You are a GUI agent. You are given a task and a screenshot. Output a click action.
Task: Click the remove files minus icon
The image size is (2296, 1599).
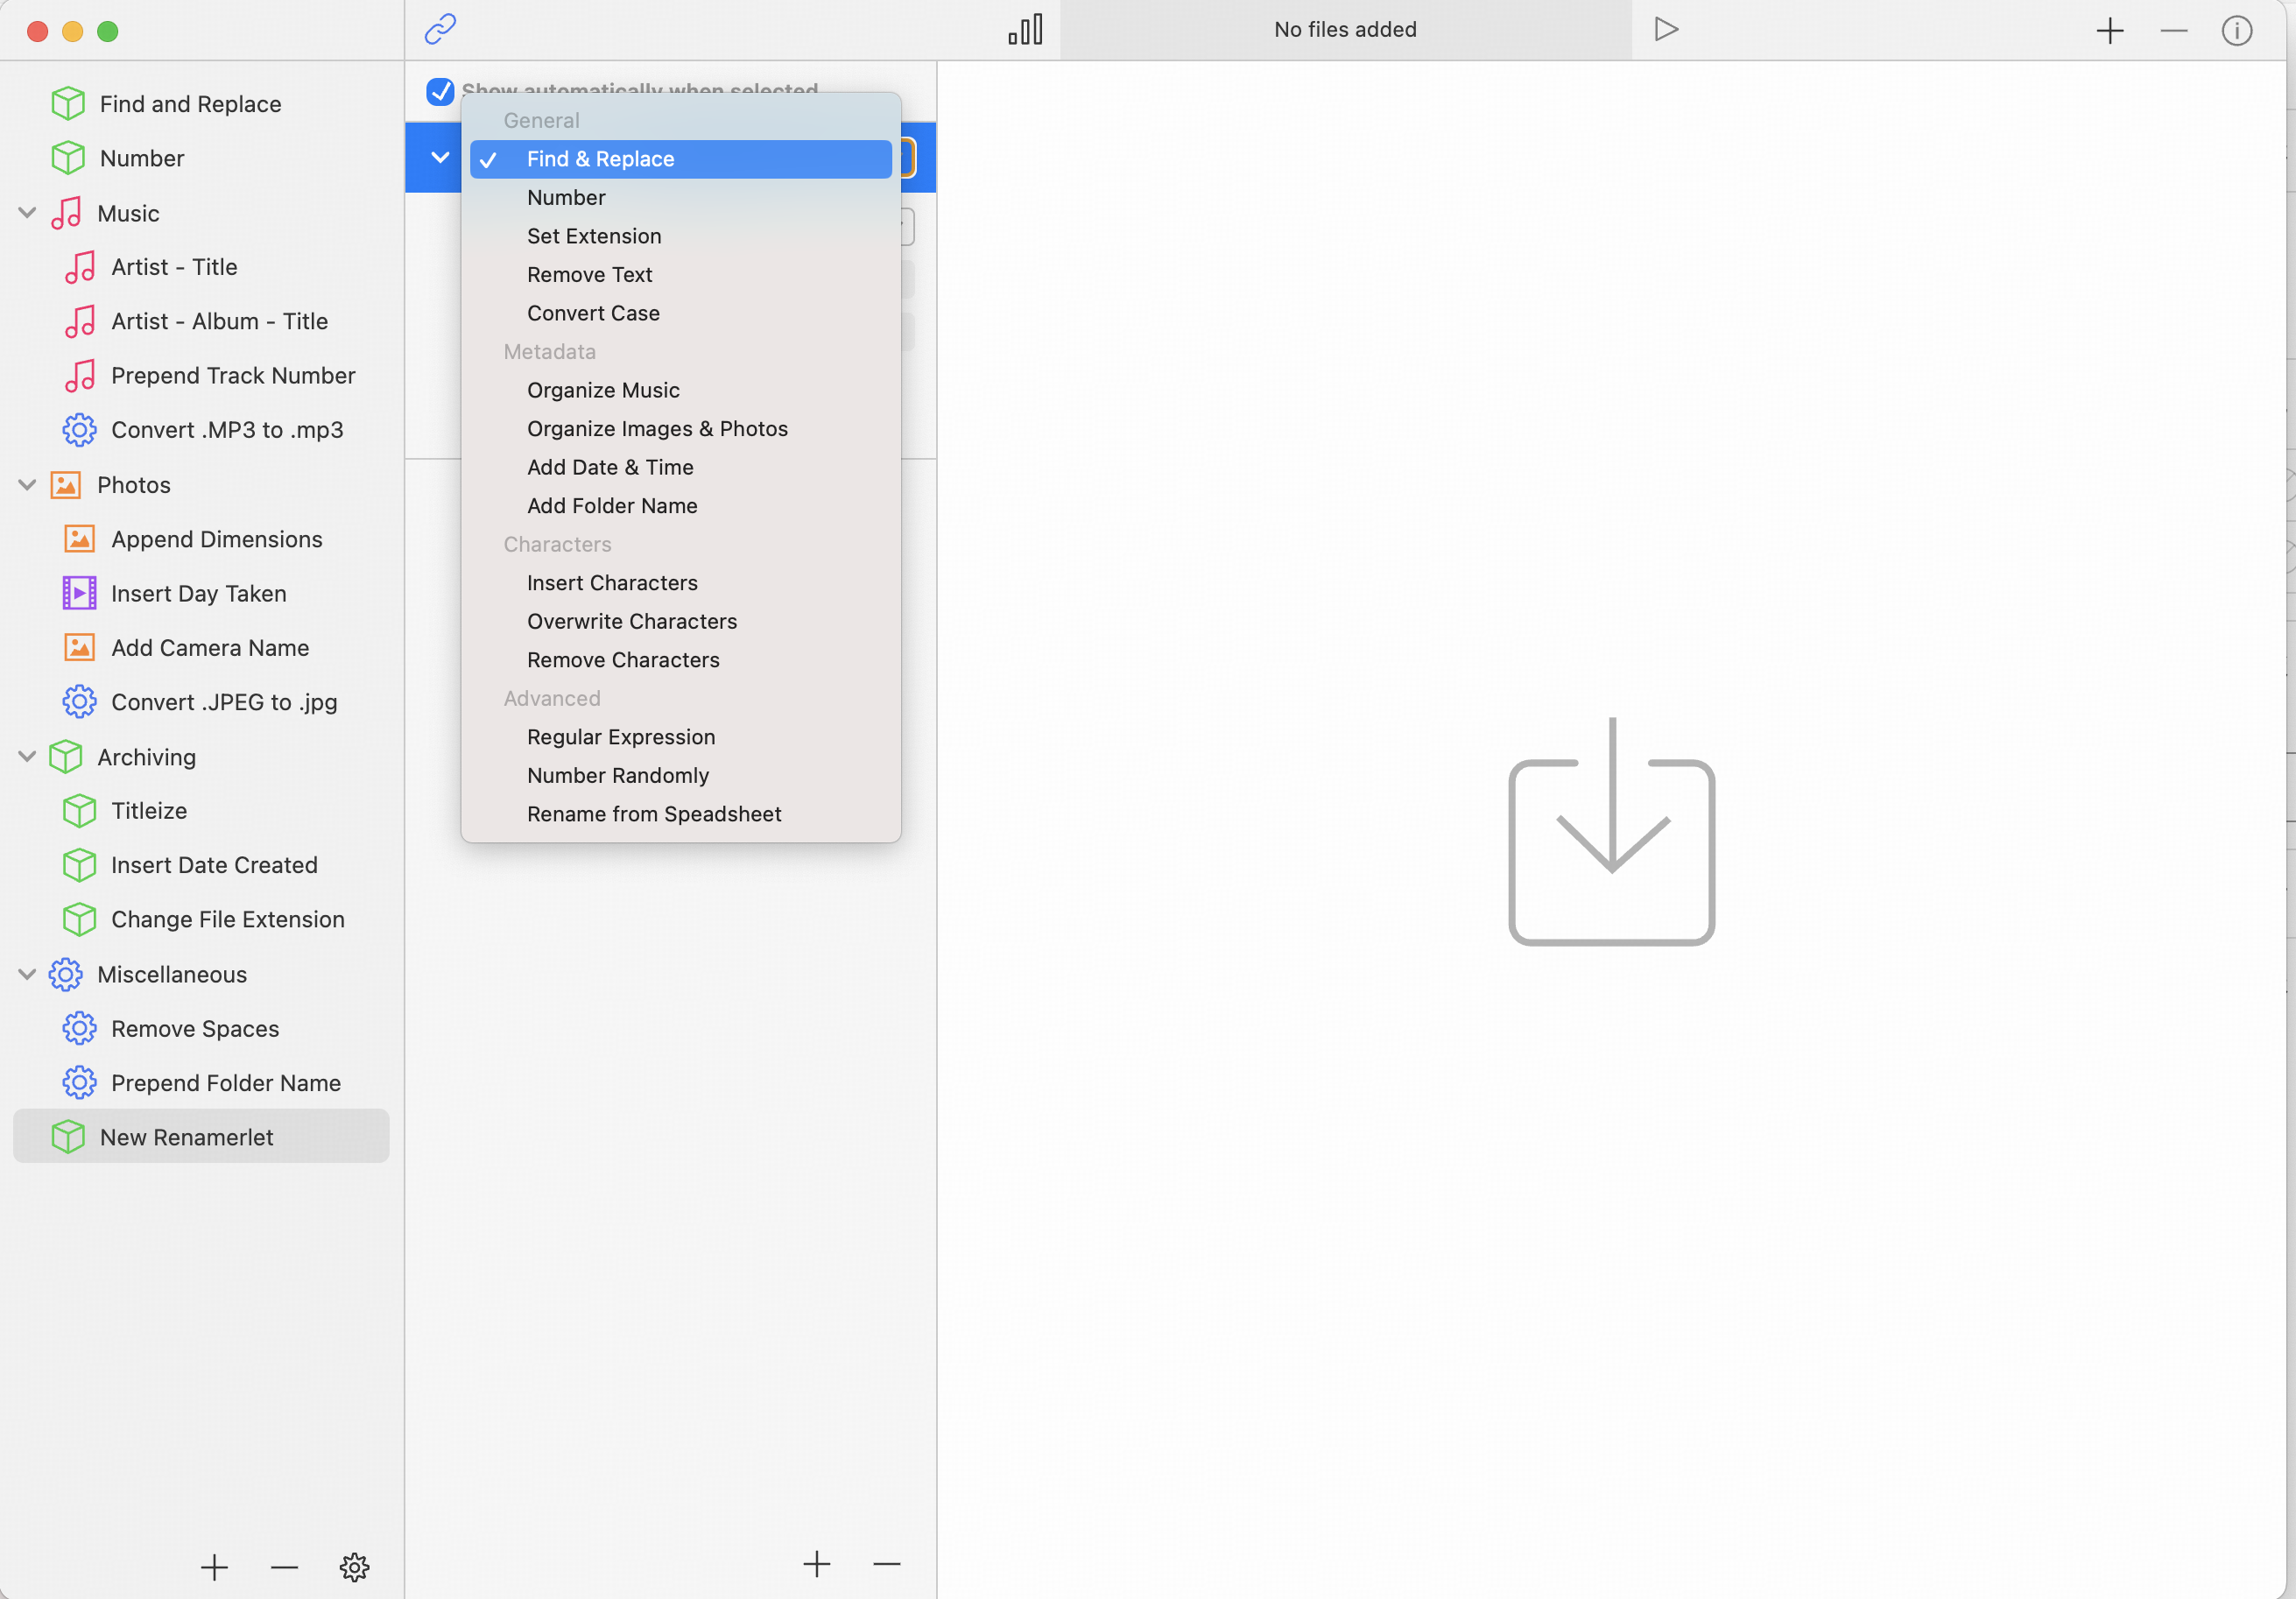2173,30
